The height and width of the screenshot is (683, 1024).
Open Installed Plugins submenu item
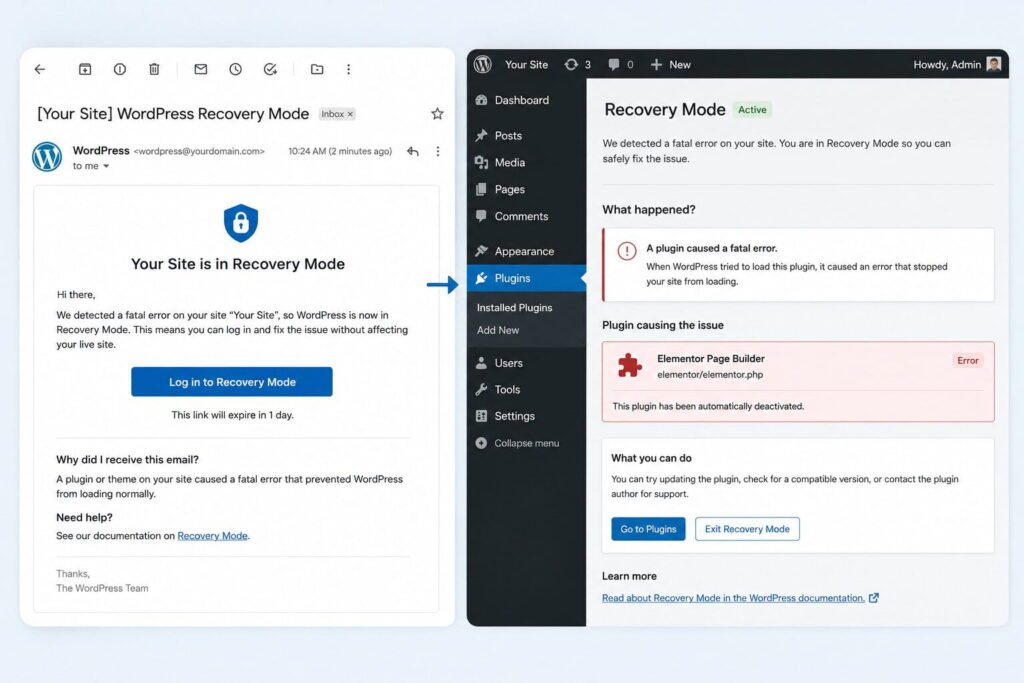[514, 308]
